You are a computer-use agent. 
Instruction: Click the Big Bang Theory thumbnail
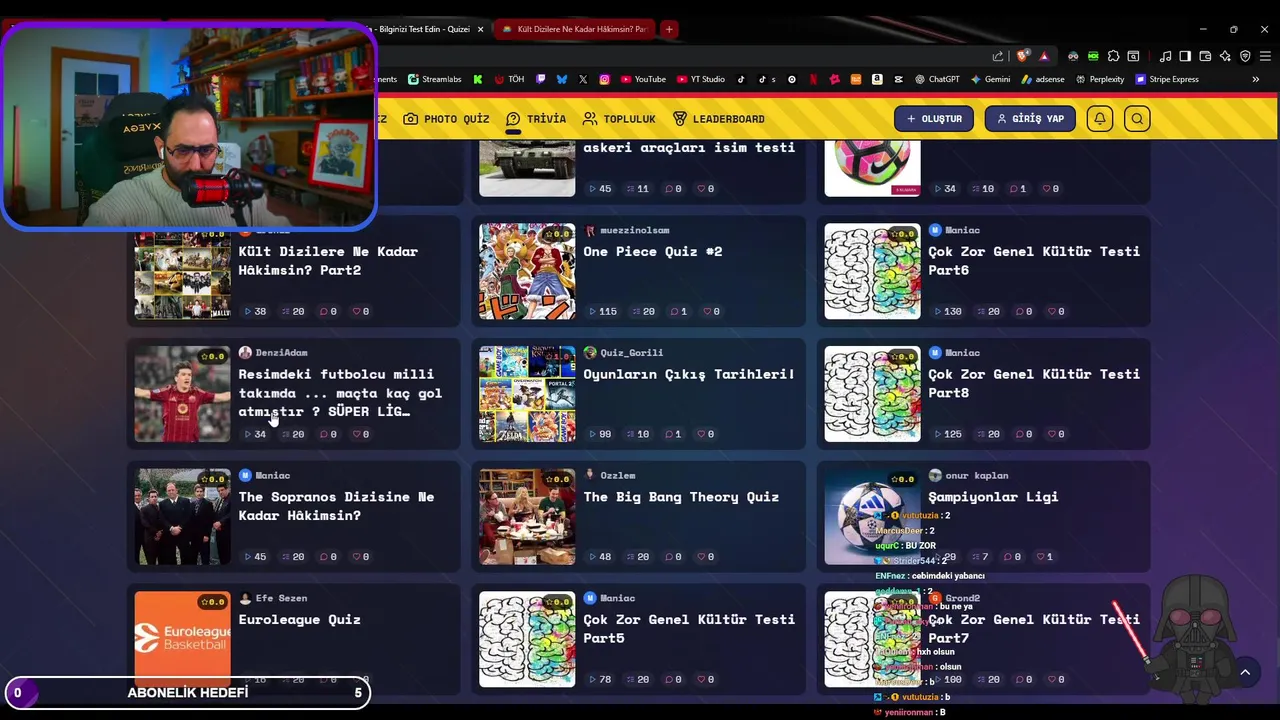click(x=527, y=517)
